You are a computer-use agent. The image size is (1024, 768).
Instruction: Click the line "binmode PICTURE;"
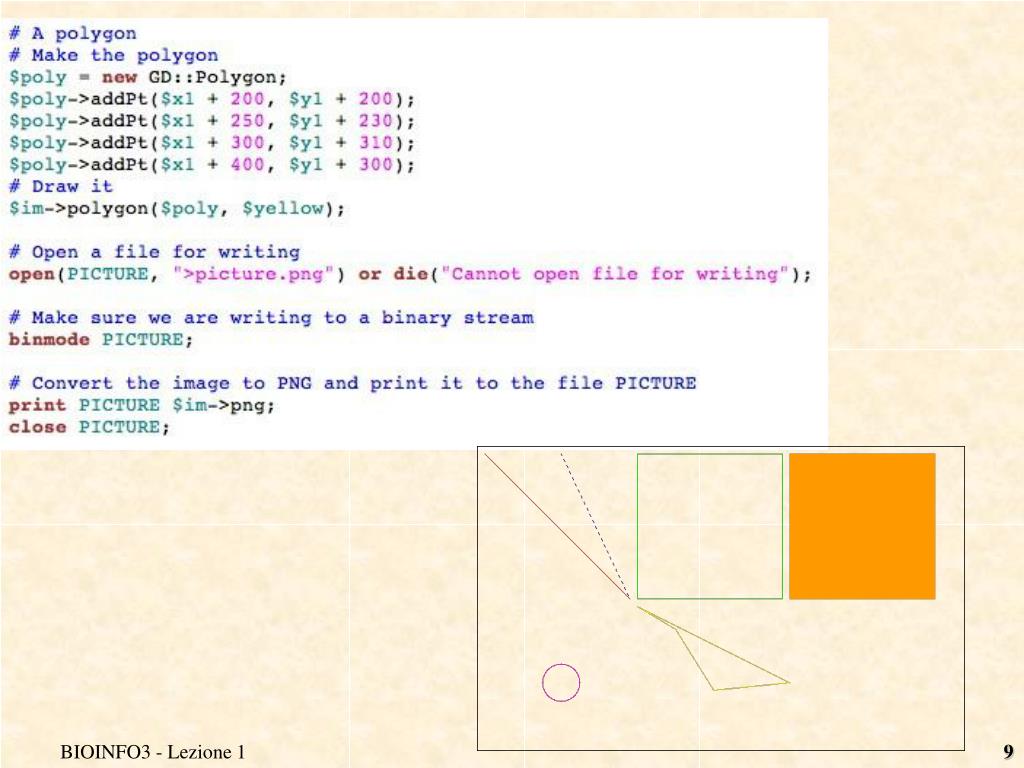[x=101, y=340]
